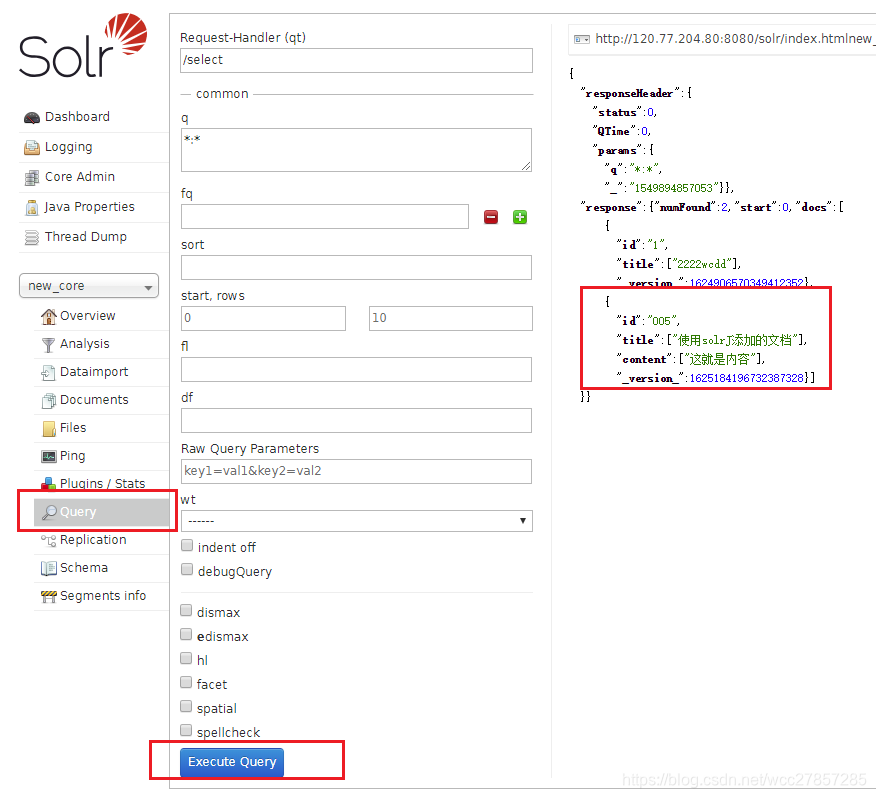Open the Analysis section

coord(85,344)
